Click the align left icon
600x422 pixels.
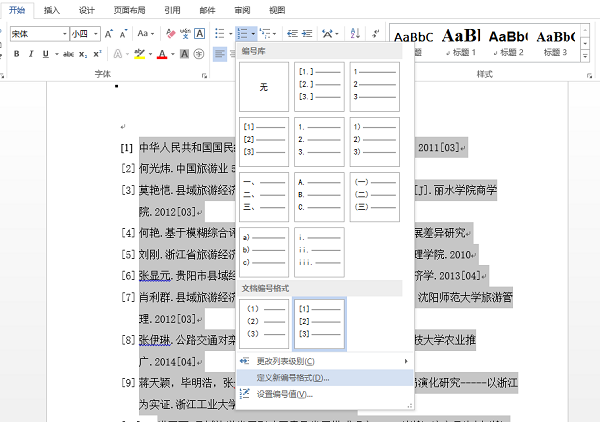coord(220,54)
